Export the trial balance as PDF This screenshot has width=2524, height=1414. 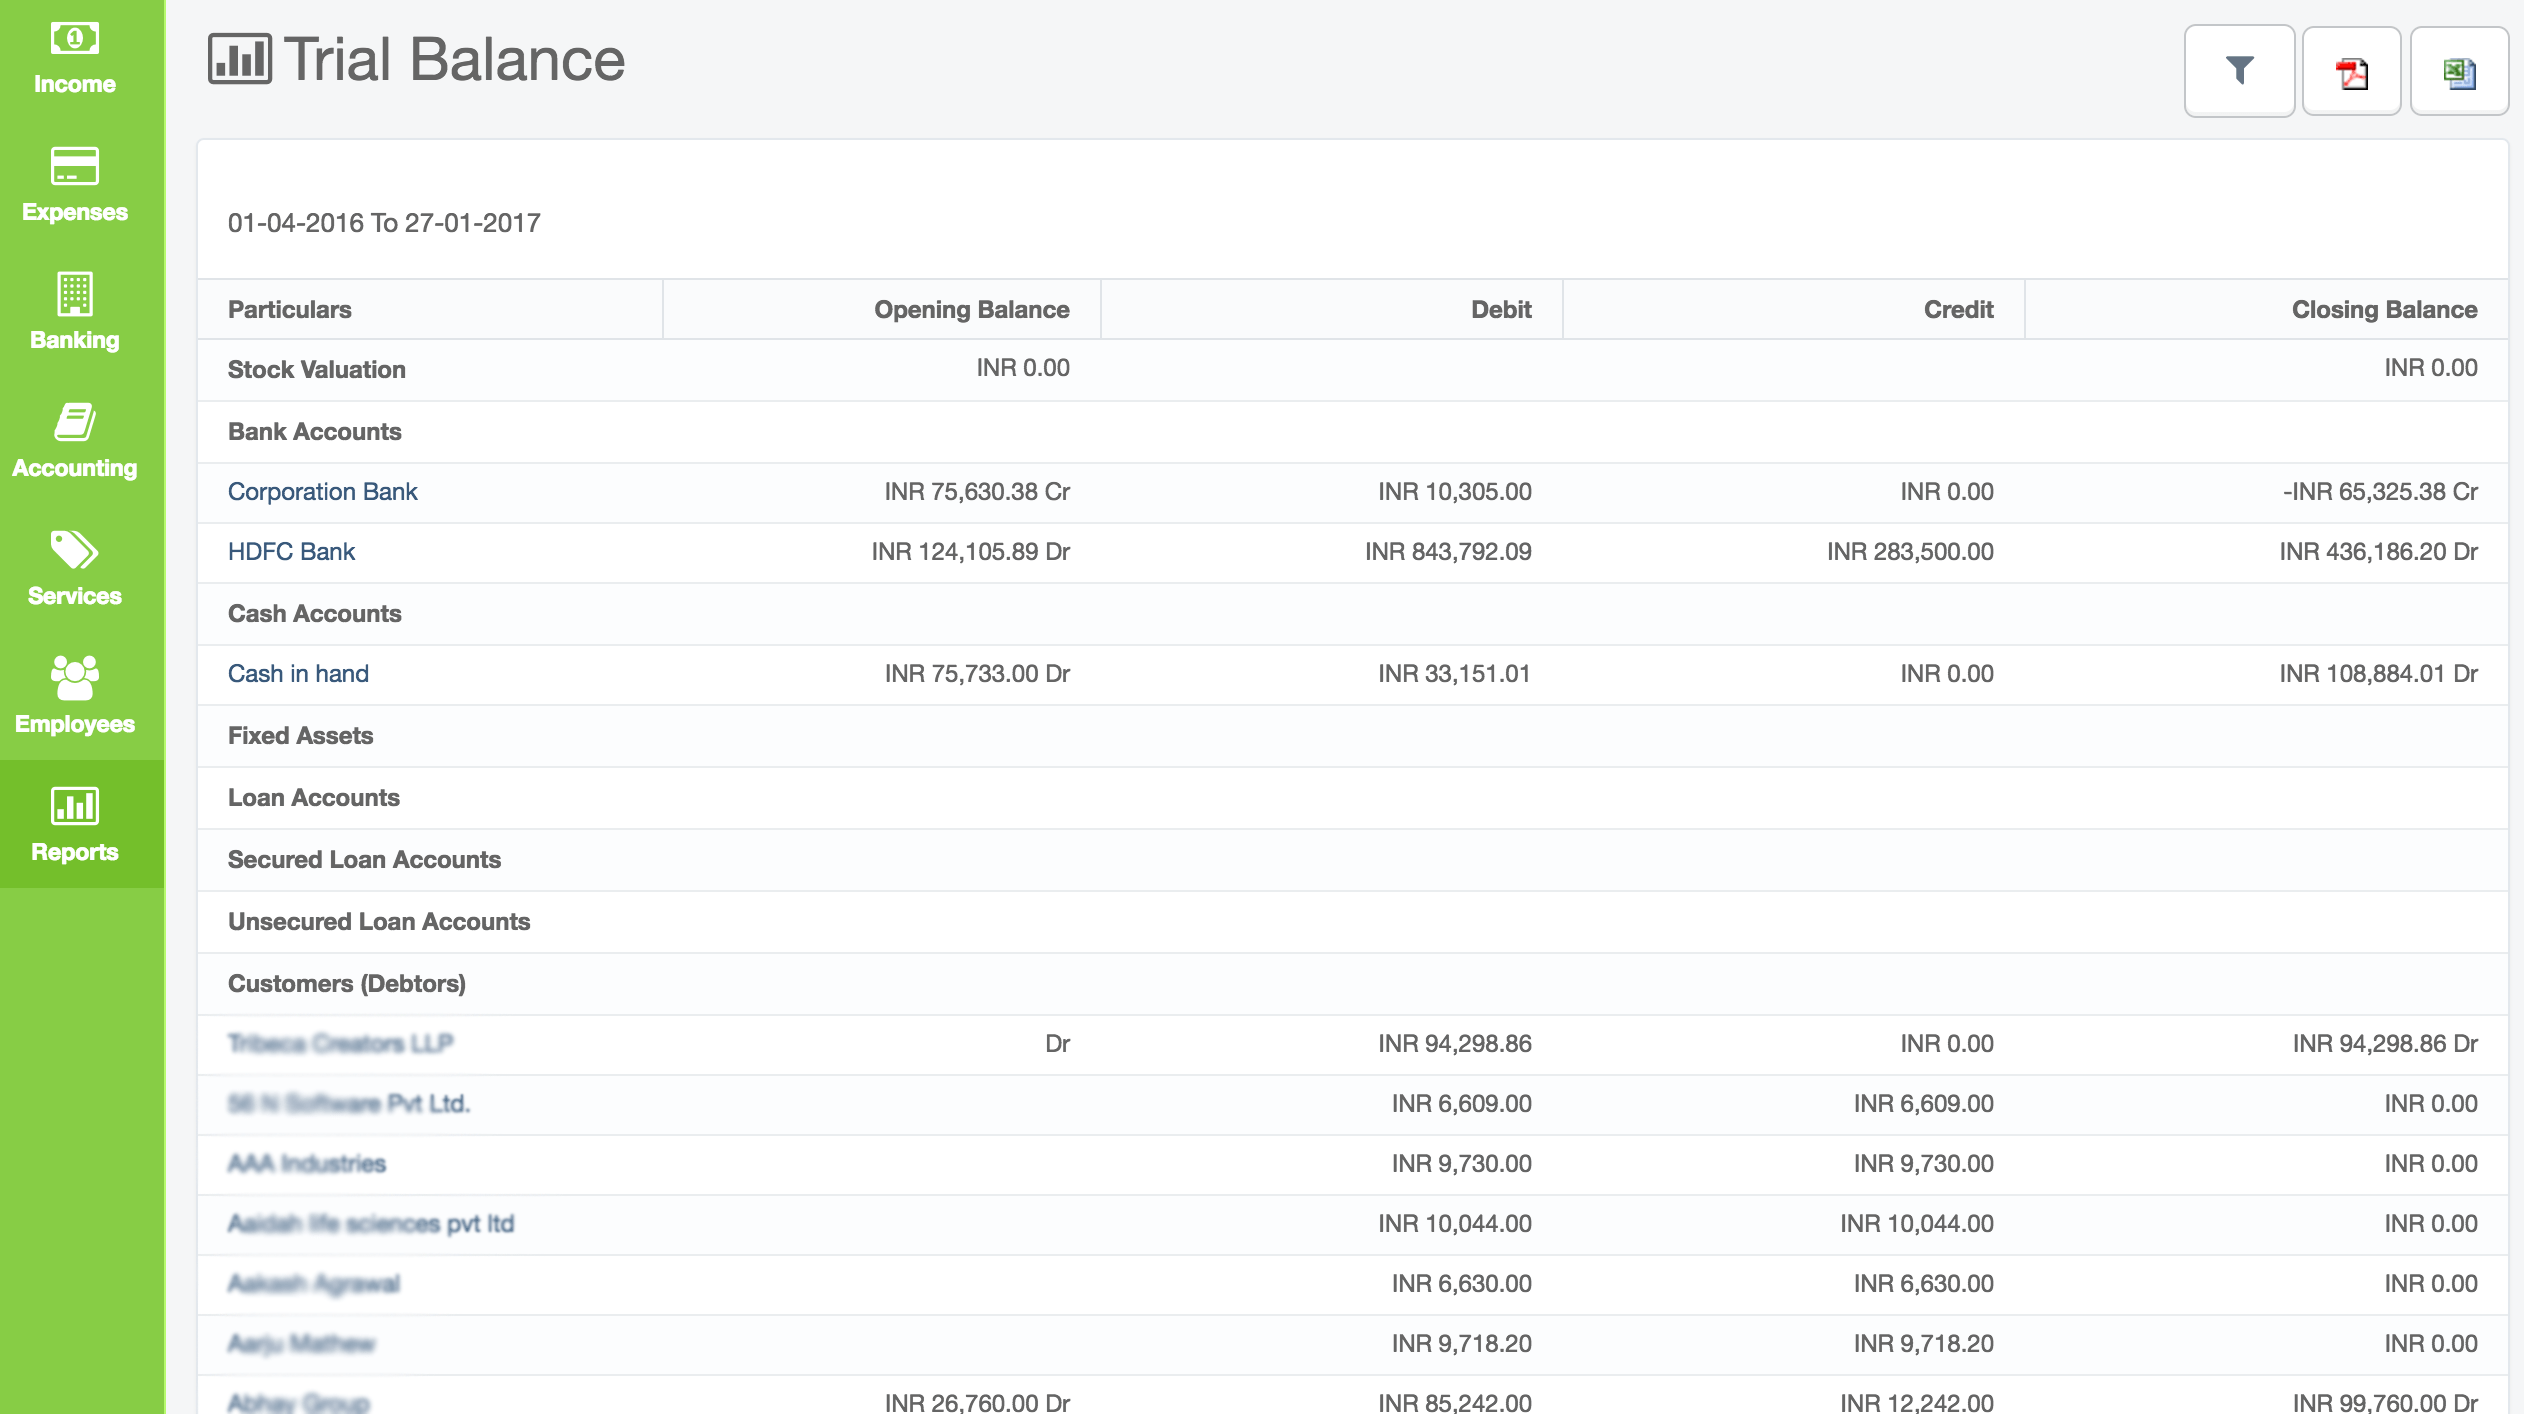click(x=2351, y=71)
